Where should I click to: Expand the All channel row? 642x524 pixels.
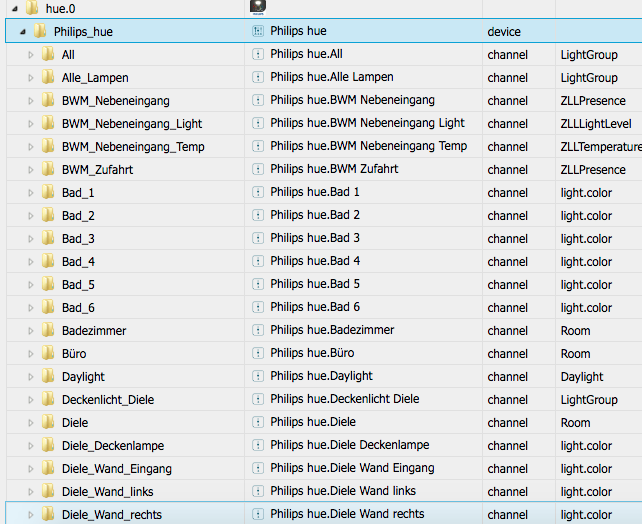31,54
